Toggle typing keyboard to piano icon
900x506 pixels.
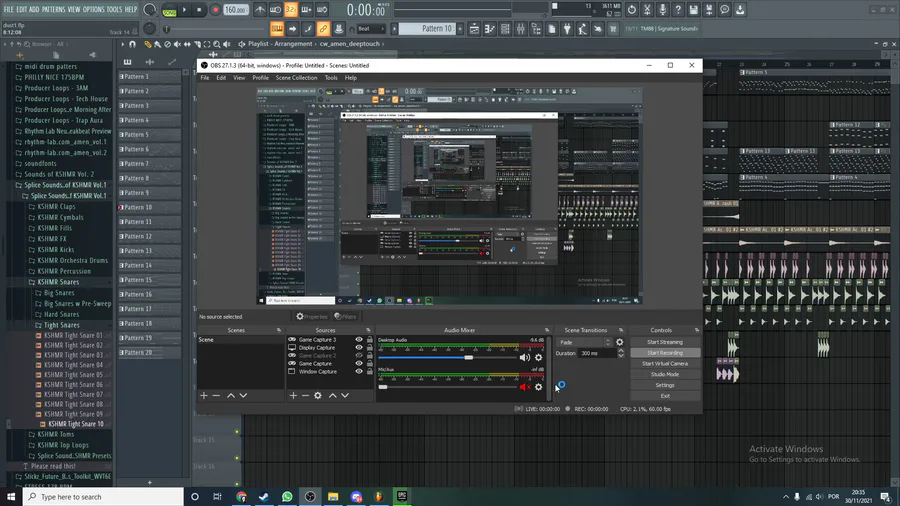pos(277,29)
